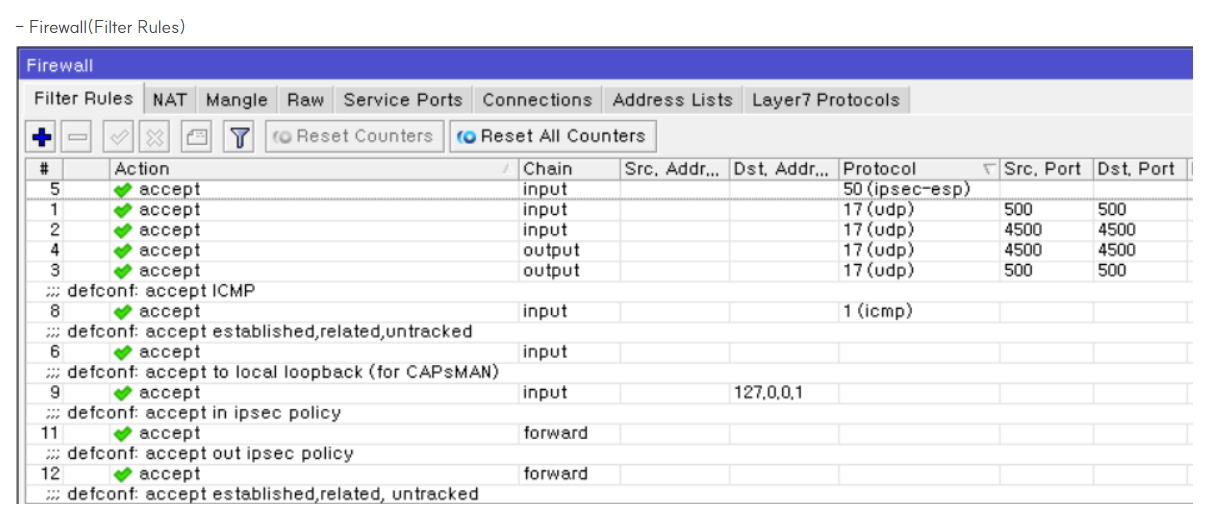Click the X disable rule icon
1207x522 pixels.
click(x=156, y=137)
